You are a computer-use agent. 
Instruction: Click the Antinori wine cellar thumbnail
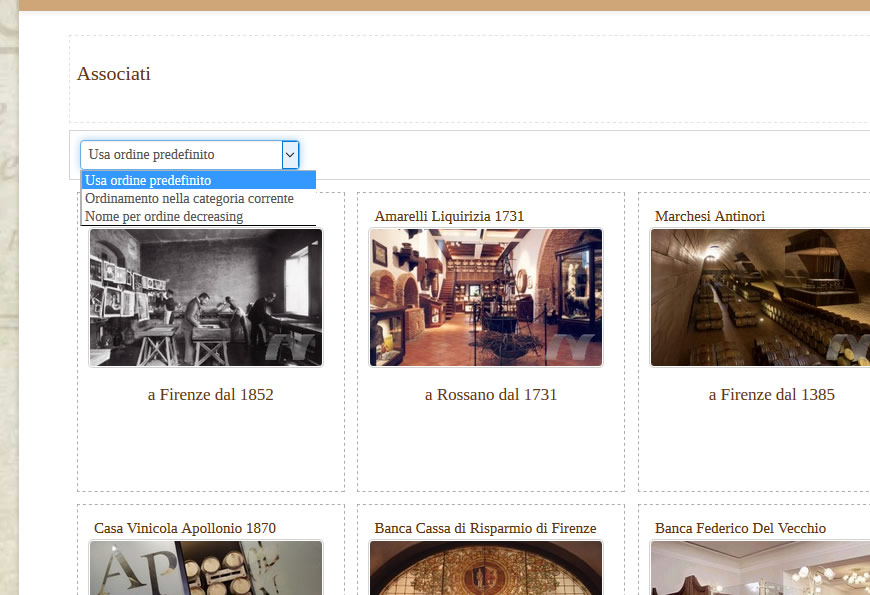tap(760, 298)
